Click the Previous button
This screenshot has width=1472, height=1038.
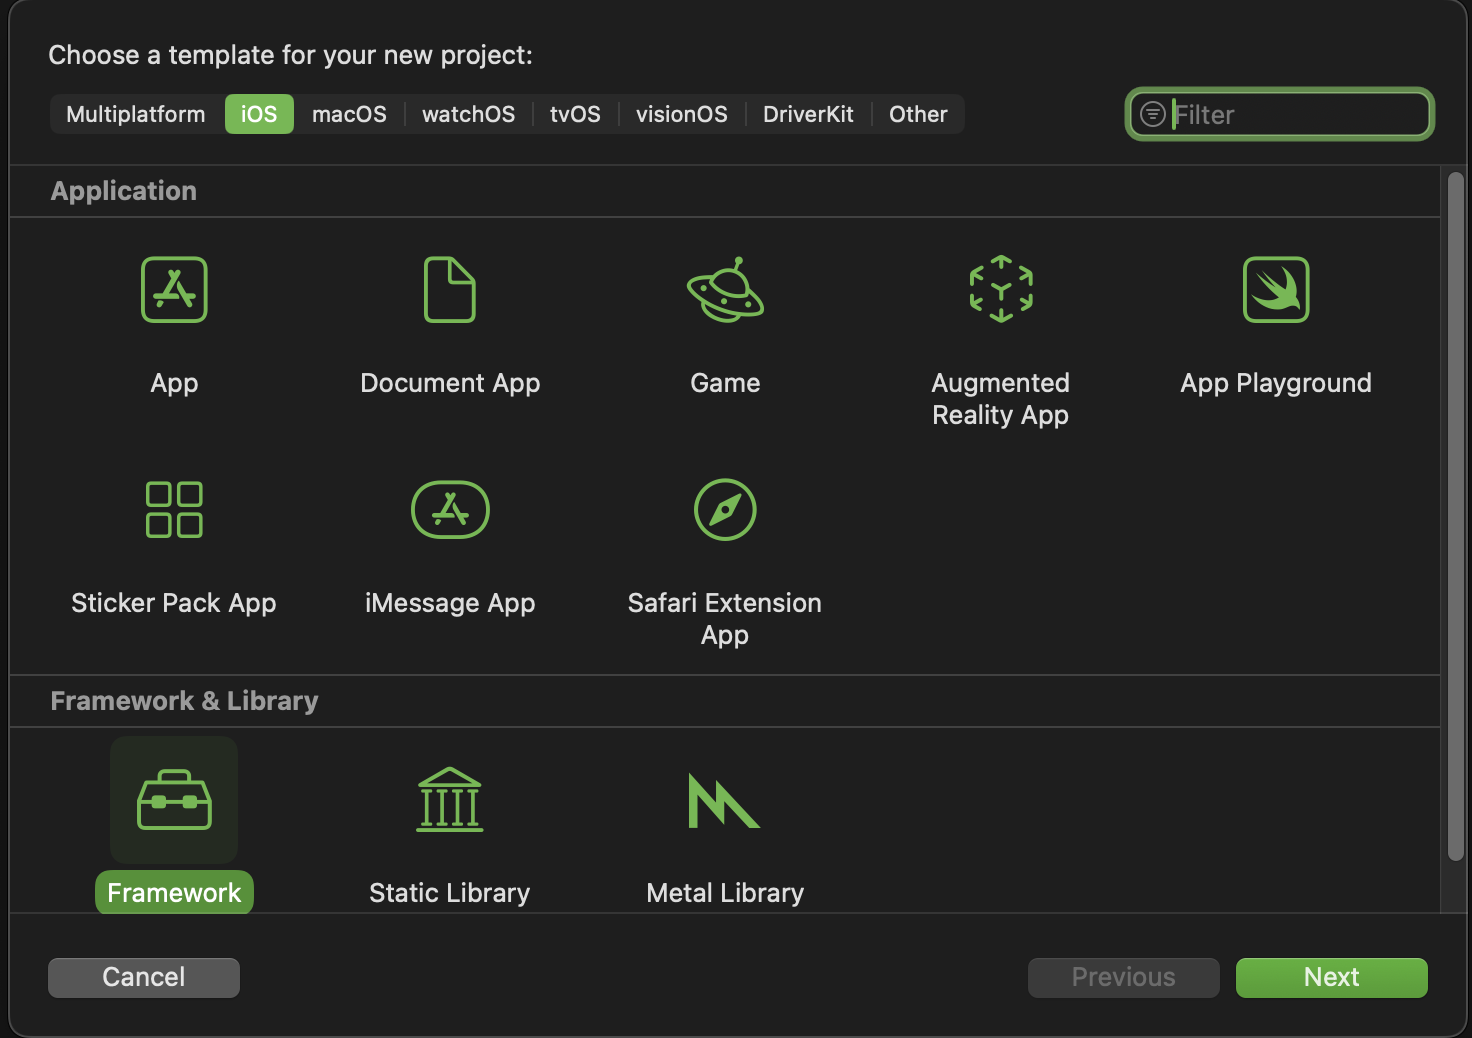[1124, 977]
